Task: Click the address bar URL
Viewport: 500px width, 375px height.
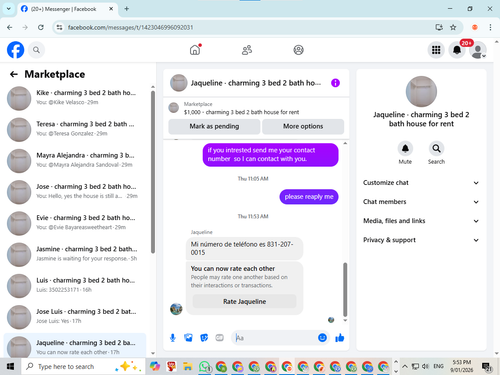Action: click(x=130, y=27)
